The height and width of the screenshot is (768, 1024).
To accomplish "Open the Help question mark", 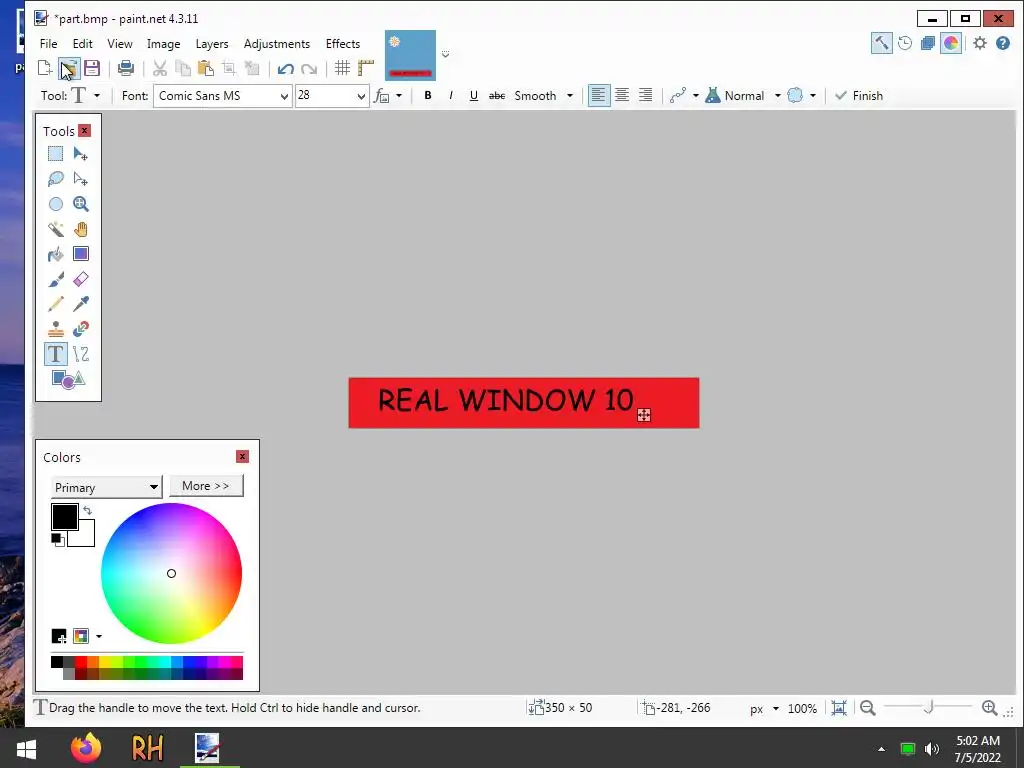I will [x=1002, y=44].
